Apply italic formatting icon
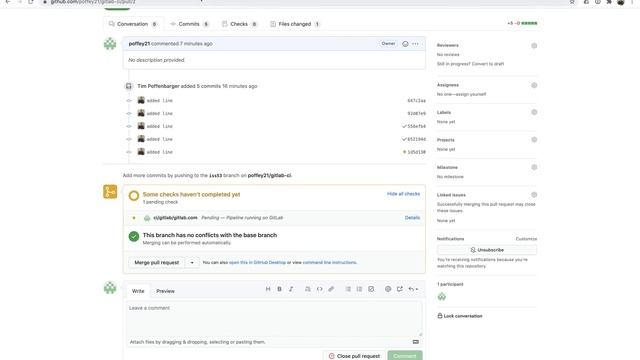This screenshot has width=640, height=360. tap(291, 289)
